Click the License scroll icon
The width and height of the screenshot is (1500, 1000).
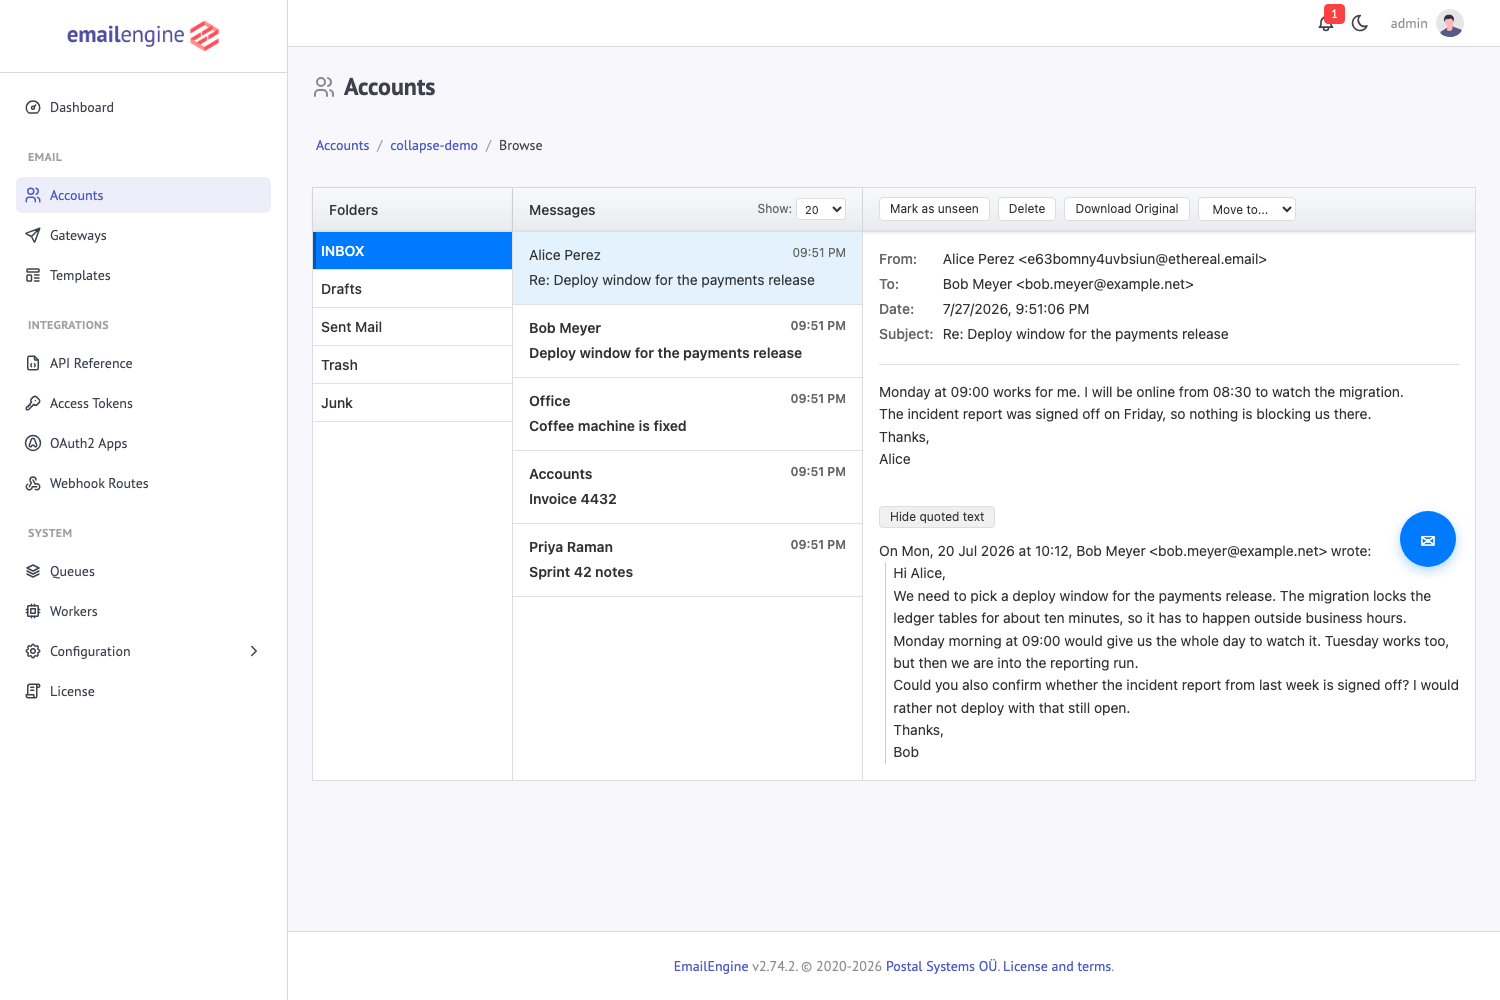(x=33, y=691)
